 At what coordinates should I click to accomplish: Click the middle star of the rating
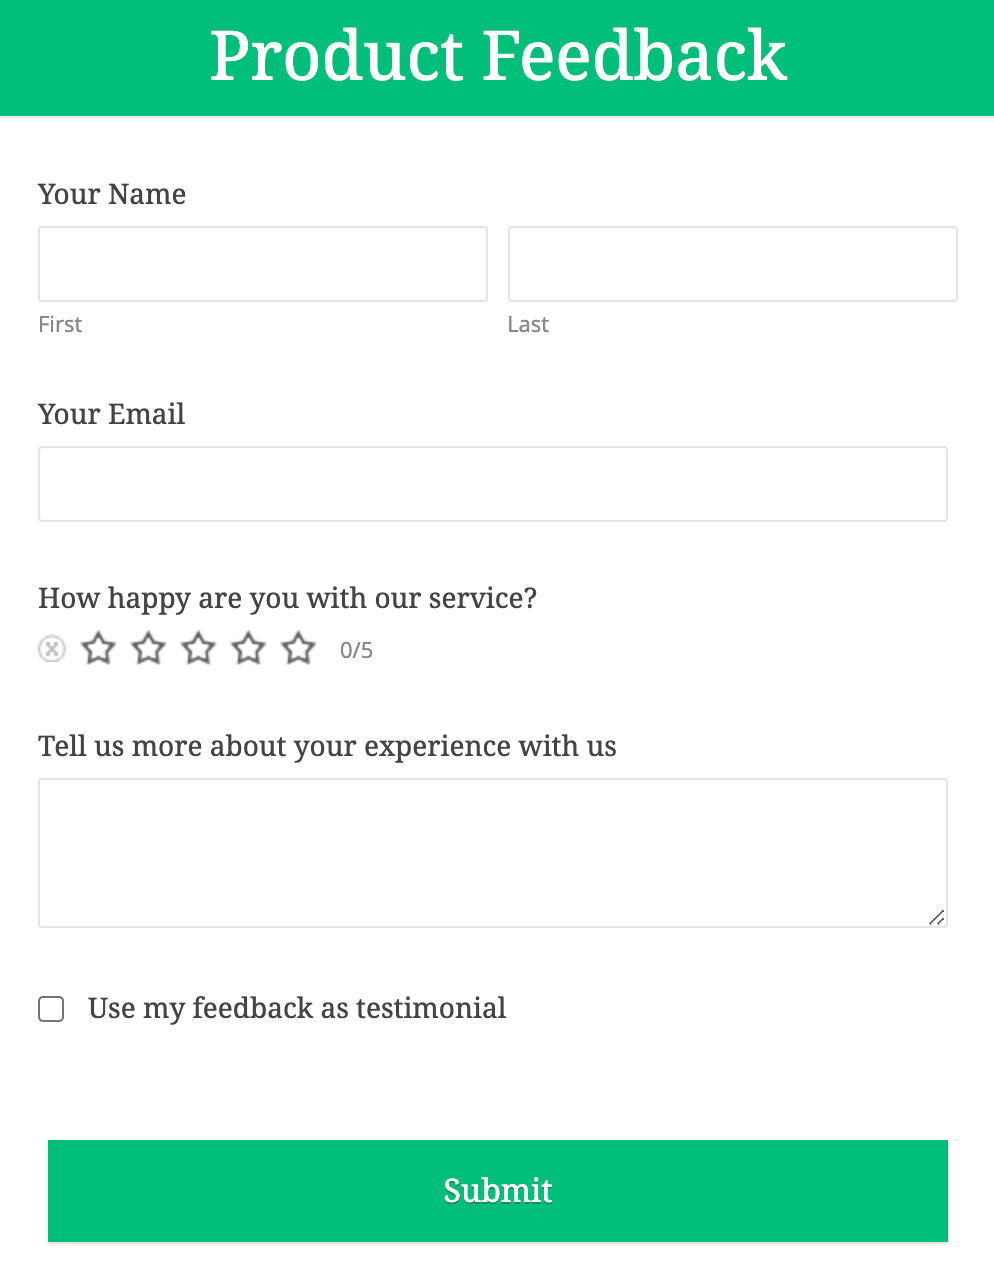(198, 649)
